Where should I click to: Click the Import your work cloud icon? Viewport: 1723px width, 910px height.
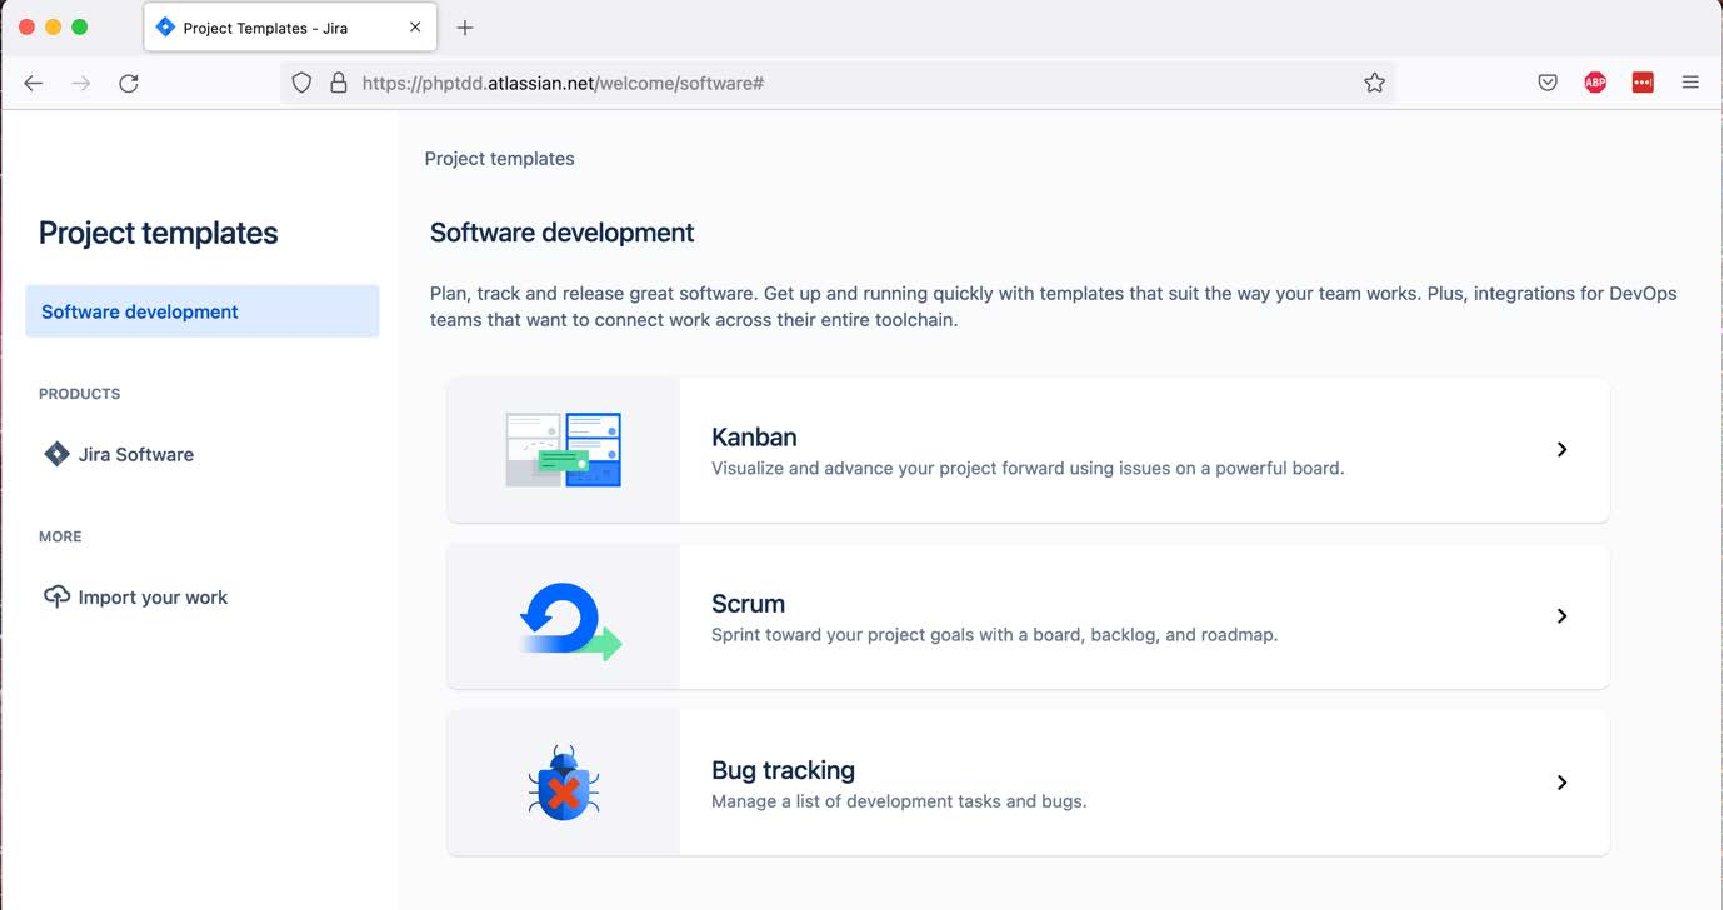pyautogui.click(x=57, y=597)
